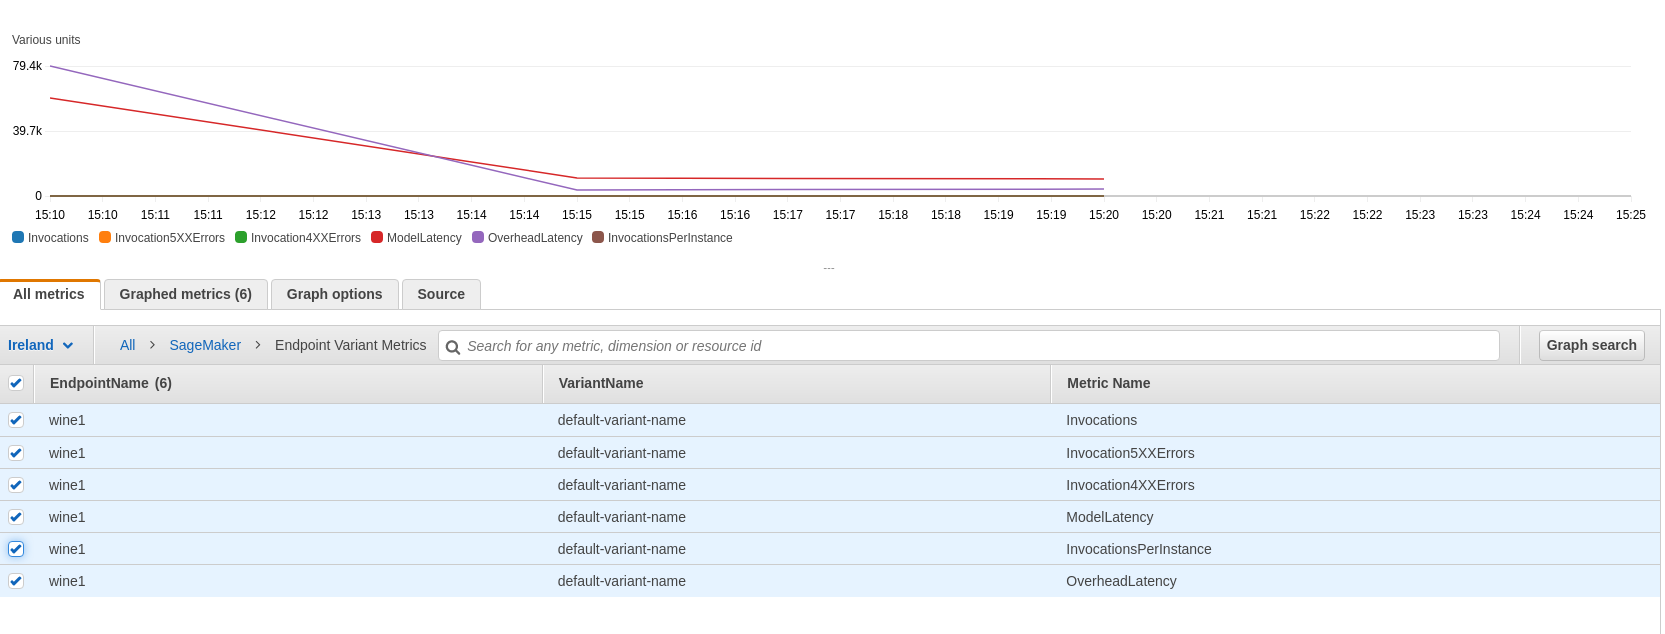1665x634 pixels.
Task: Click the search magnifier icon
Action: [453, 347]
